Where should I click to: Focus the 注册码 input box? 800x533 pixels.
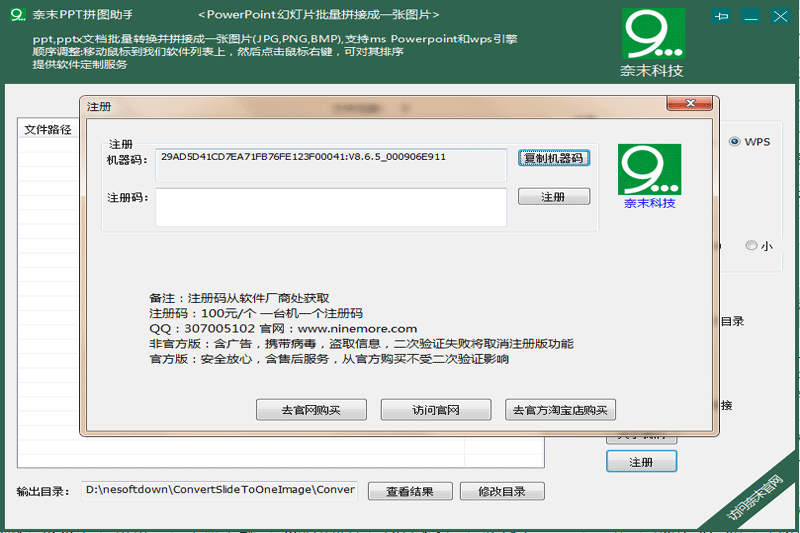(x=331, y=207)
